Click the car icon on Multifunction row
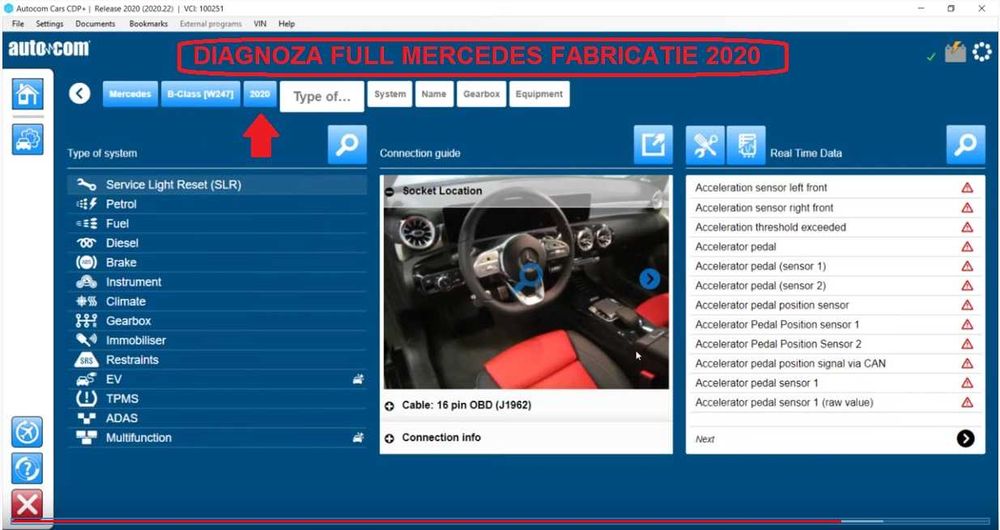This screenshot has height=530, width=1000. [x=358, y=438]
